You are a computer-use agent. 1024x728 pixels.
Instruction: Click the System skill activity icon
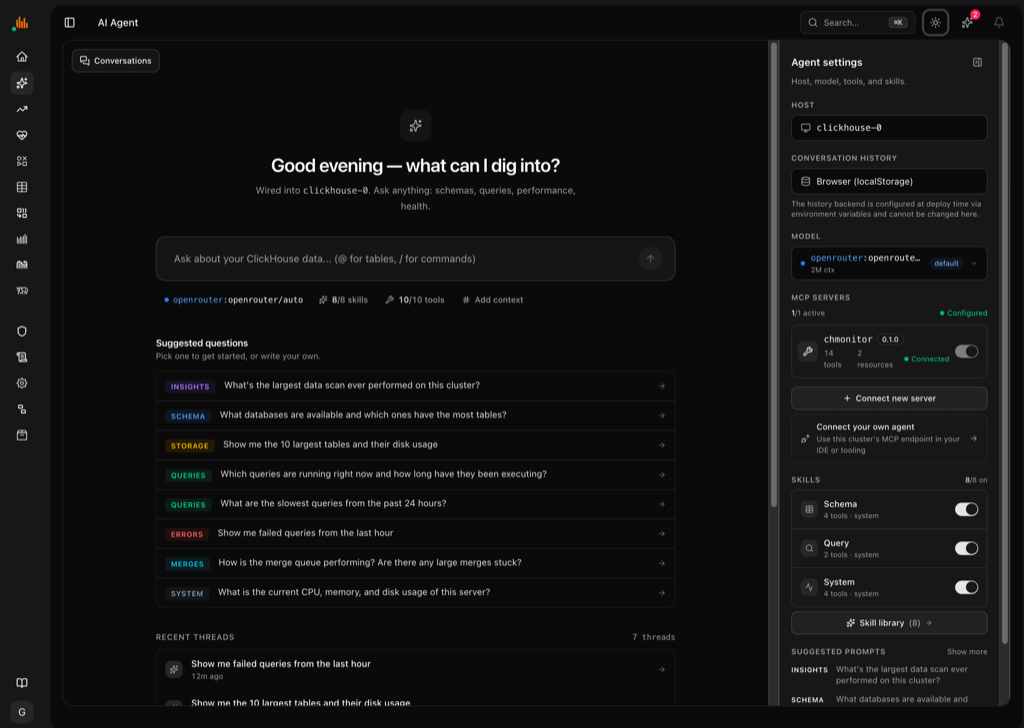[809, 587]
